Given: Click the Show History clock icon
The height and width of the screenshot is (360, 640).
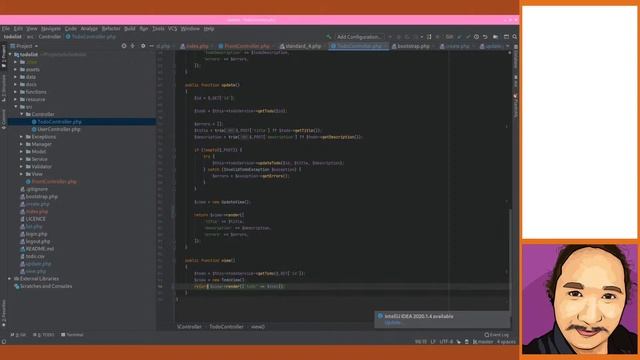Looking at the screenshot, I should pos(476,37).
